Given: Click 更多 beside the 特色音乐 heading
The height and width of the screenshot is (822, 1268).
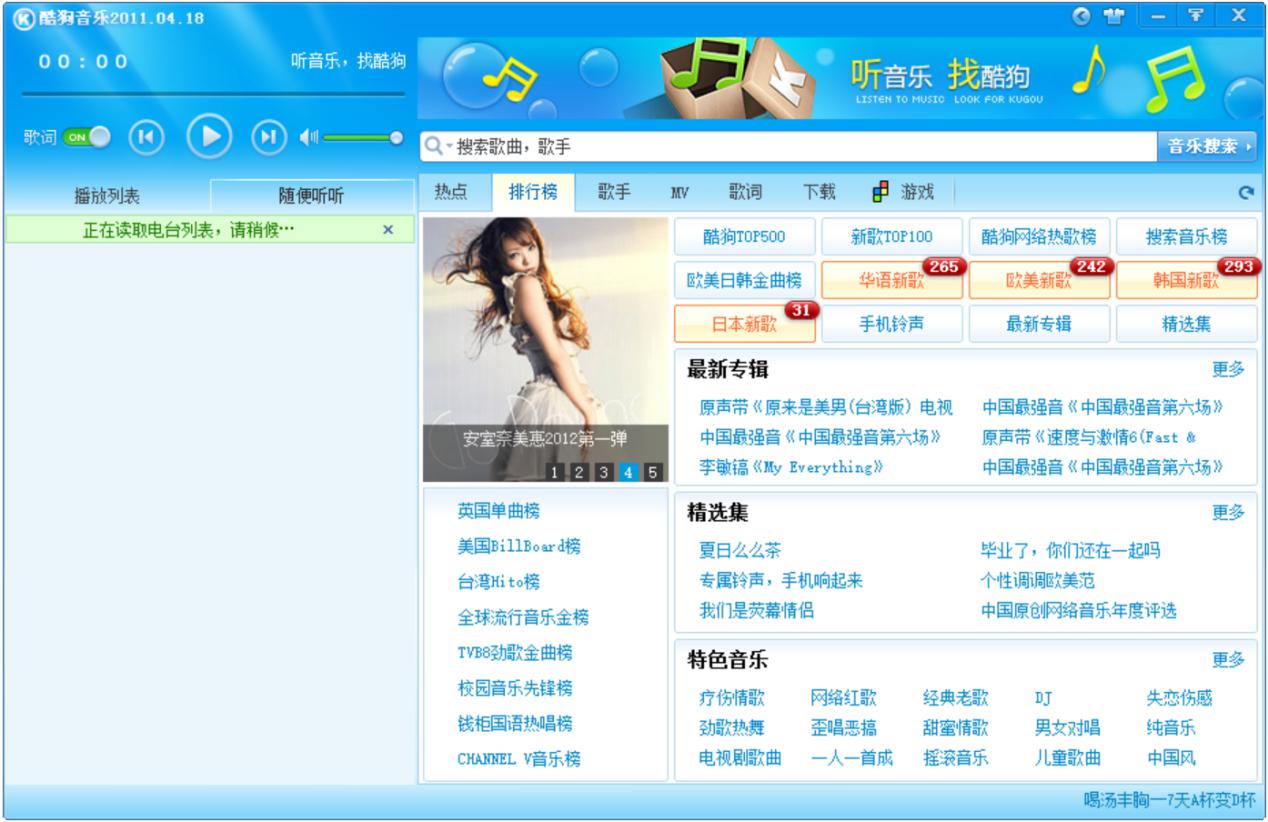Looking at the screenshot, I should (x=1228, y=660).
